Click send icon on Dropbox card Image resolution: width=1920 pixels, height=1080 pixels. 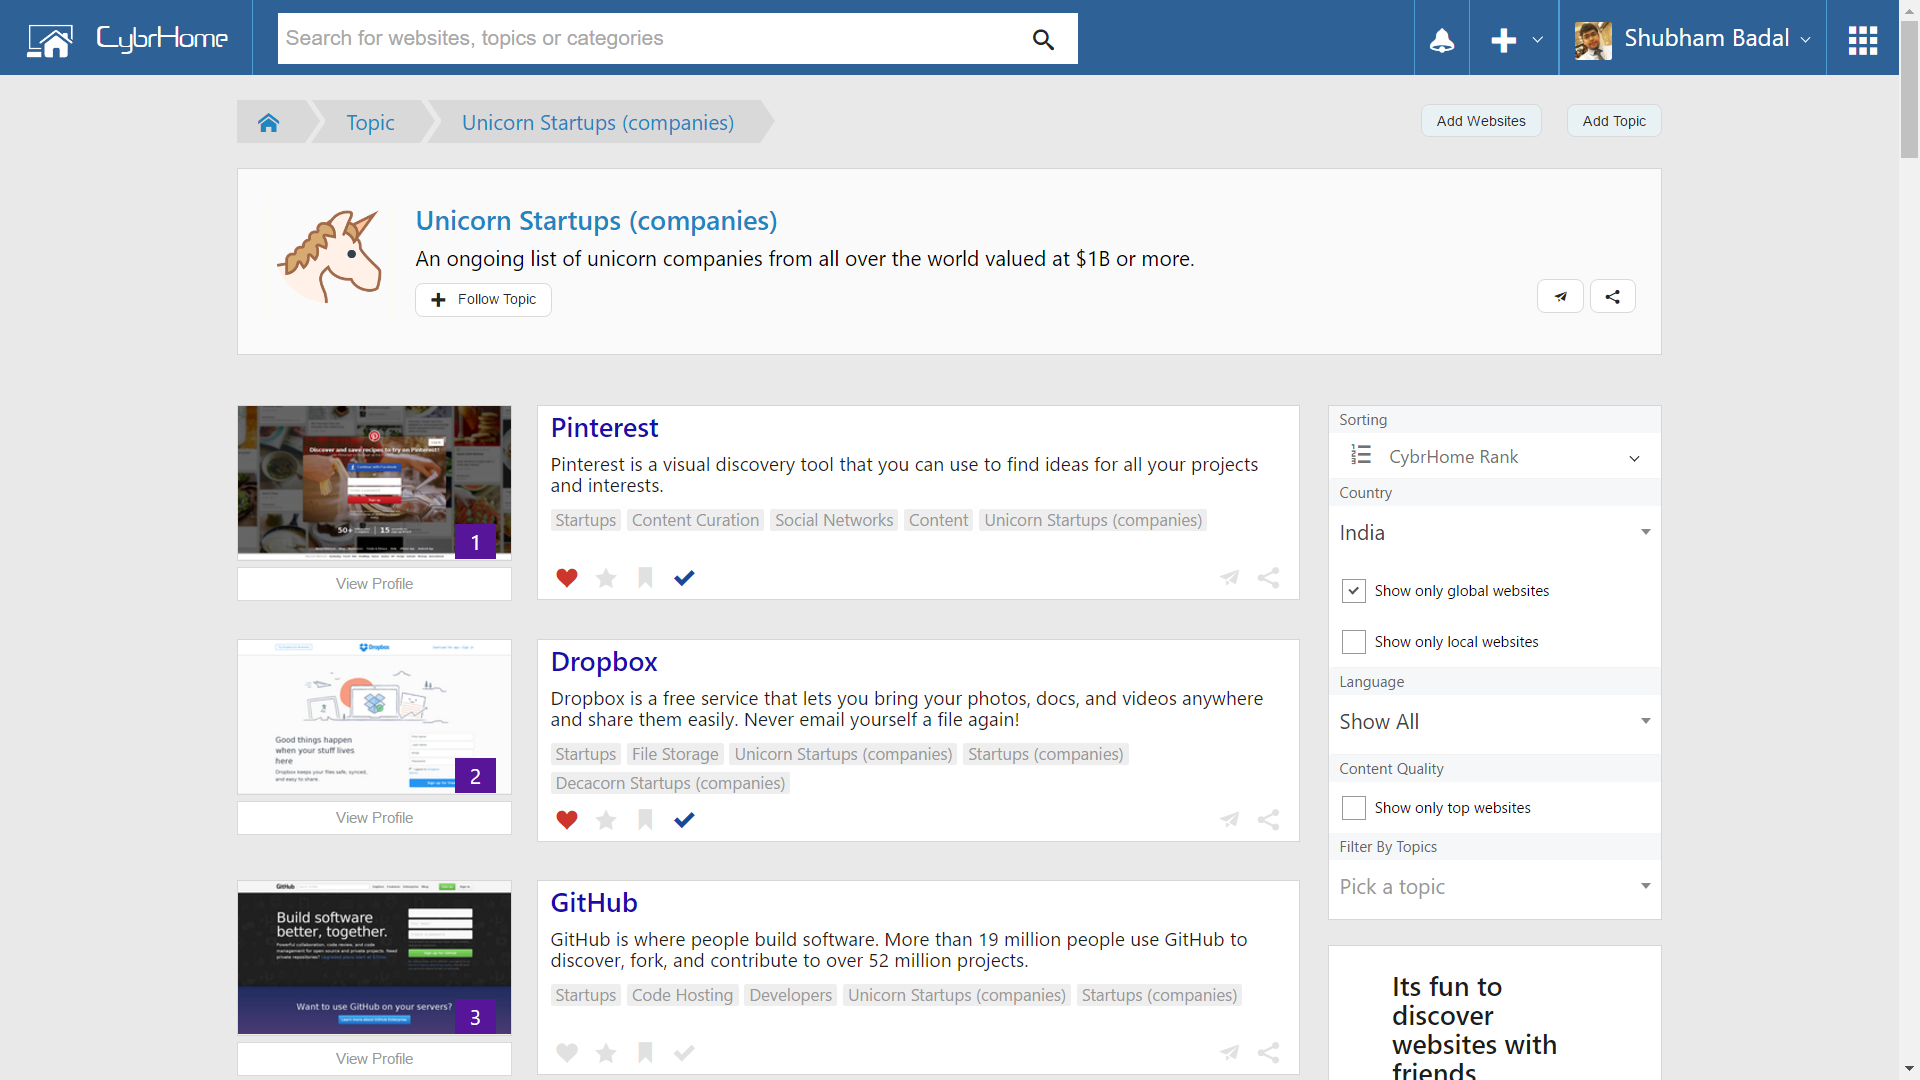1229,820
